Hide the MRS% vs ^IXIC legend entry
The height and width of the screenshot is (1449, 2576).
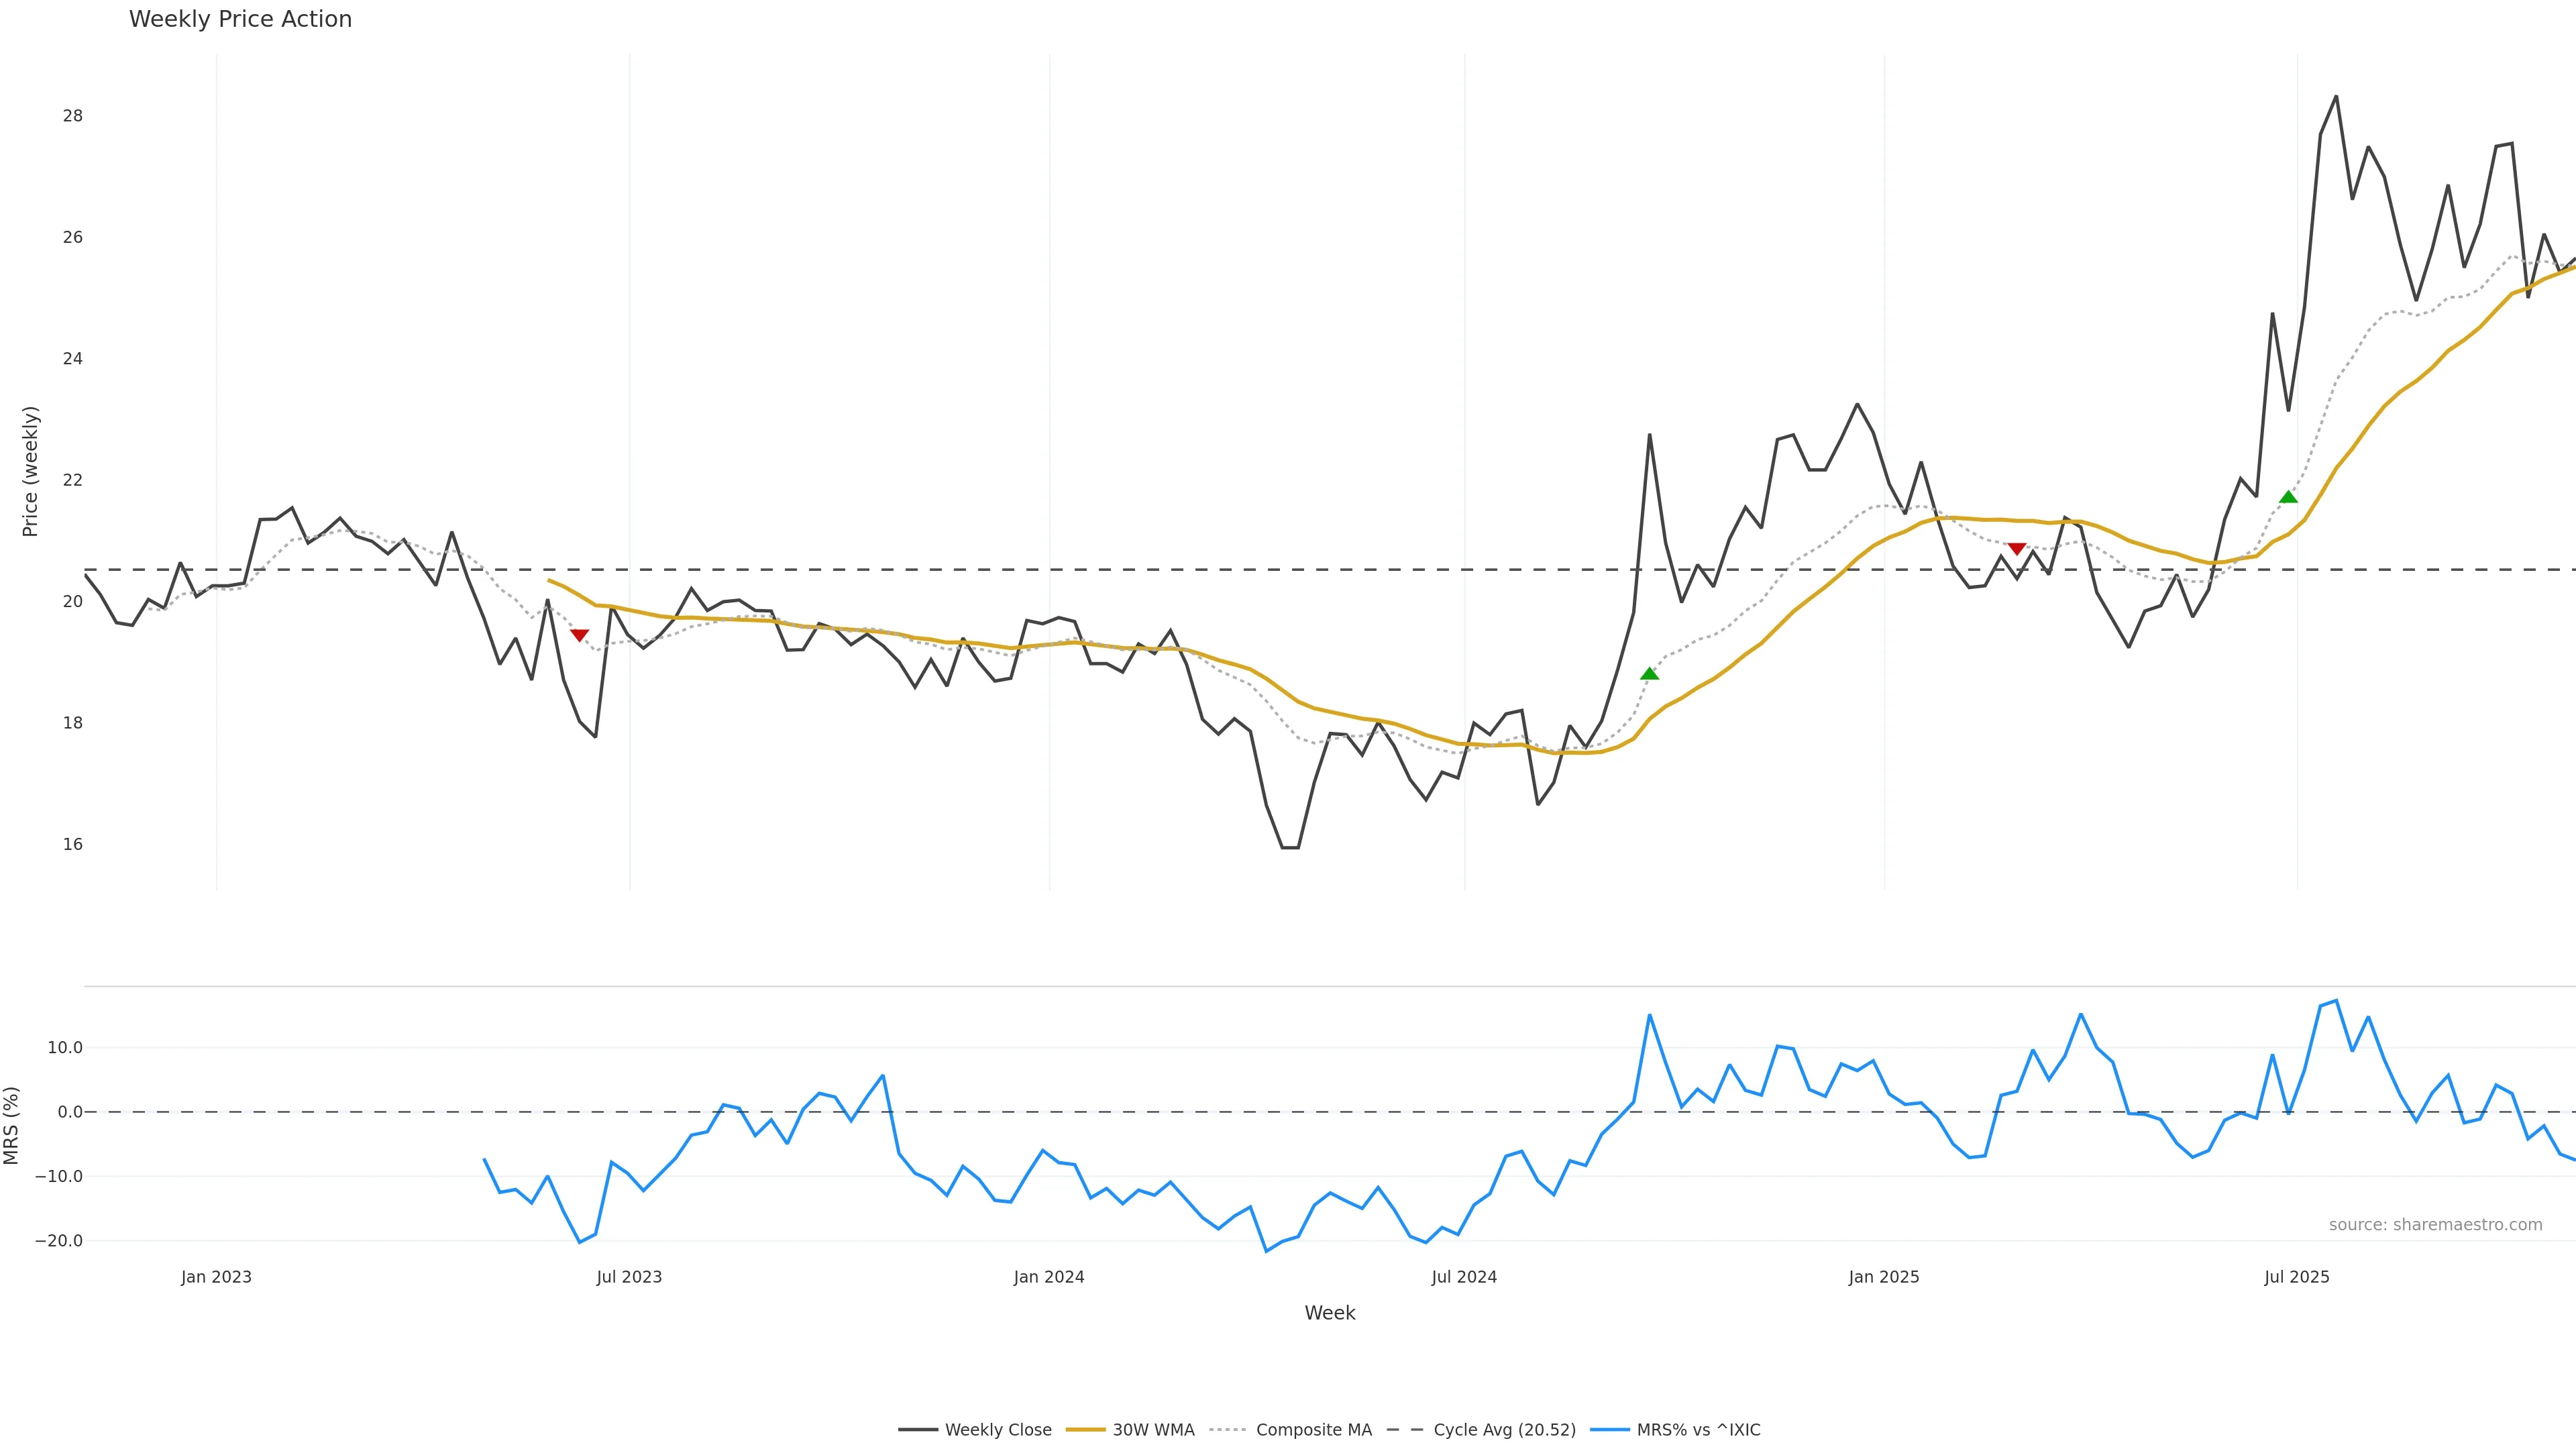(x=1698, y=1430)
